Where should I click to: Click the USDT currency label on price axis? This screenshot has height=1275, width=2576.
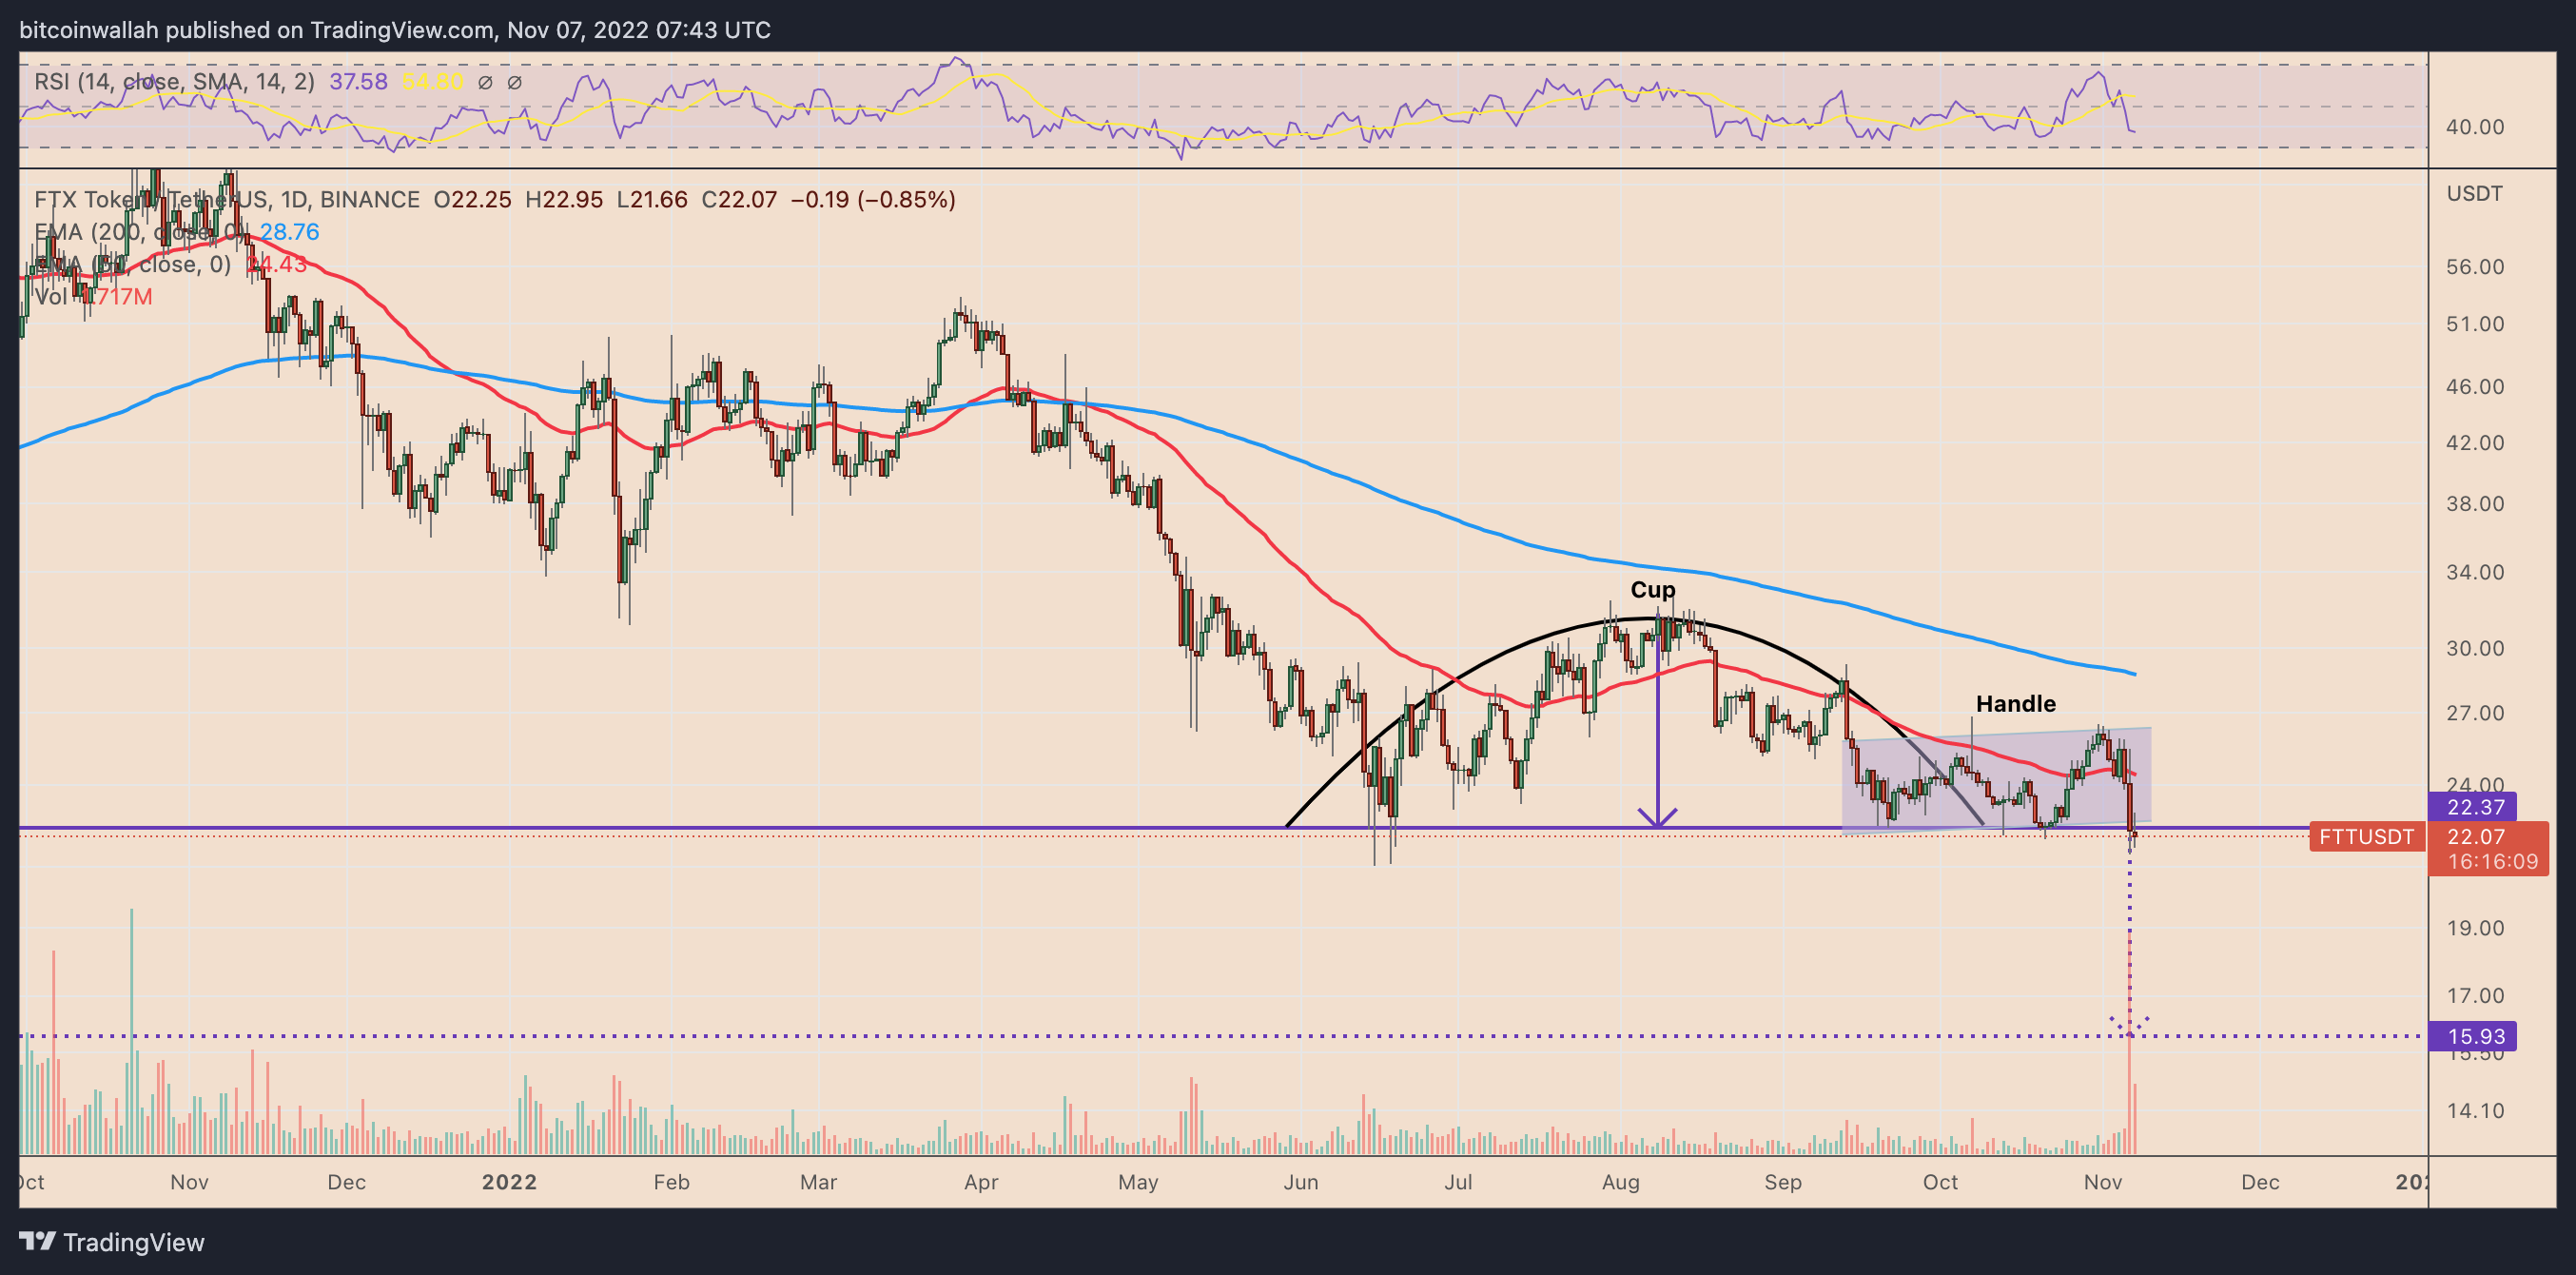(x=2474, y=194)
